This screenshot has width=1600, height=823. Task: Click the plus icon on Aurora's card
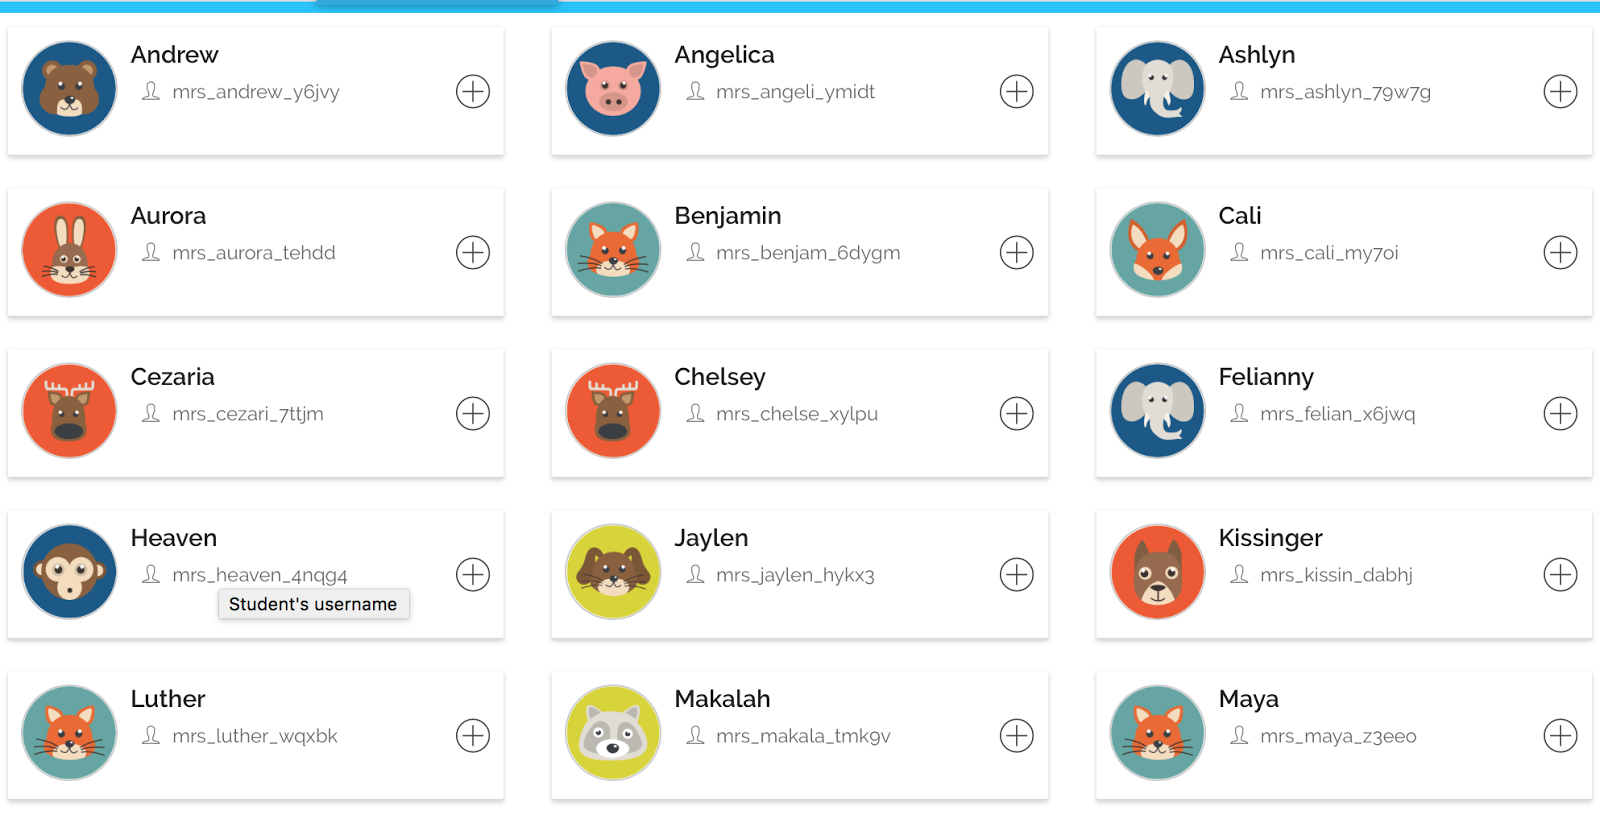point(473,253)
